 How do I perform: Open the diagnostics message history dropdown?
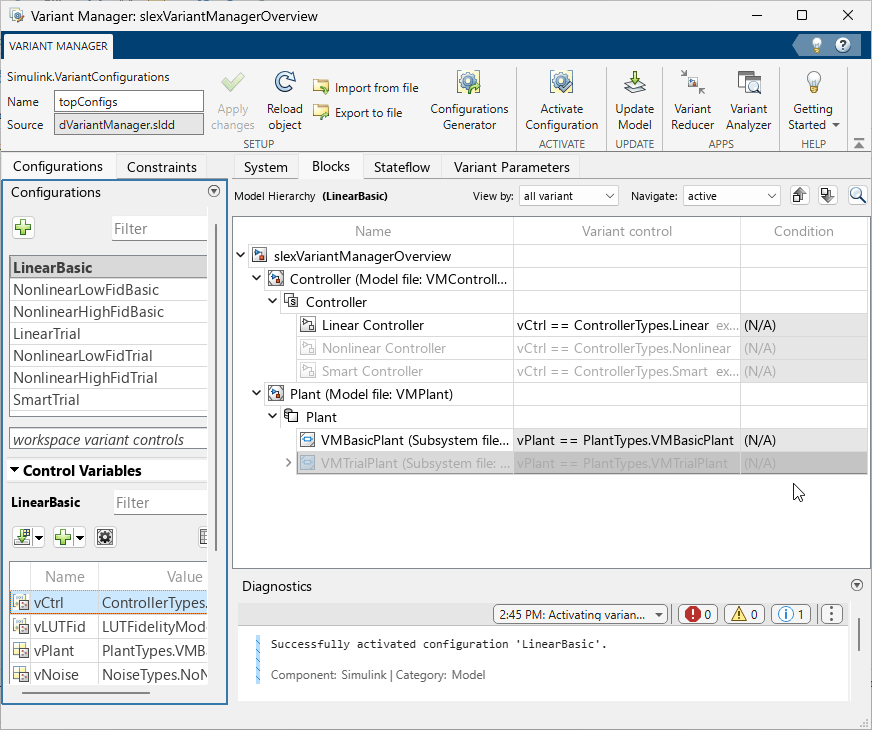580,614
